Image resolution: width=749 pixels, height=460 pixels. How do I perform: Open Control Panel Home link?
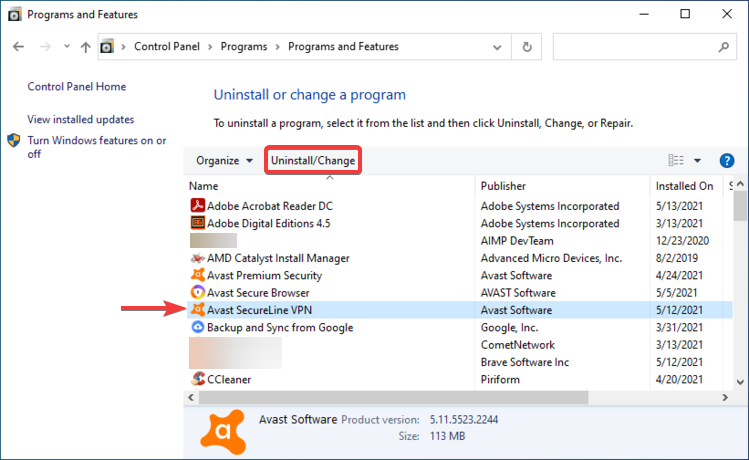pos(76,87)
